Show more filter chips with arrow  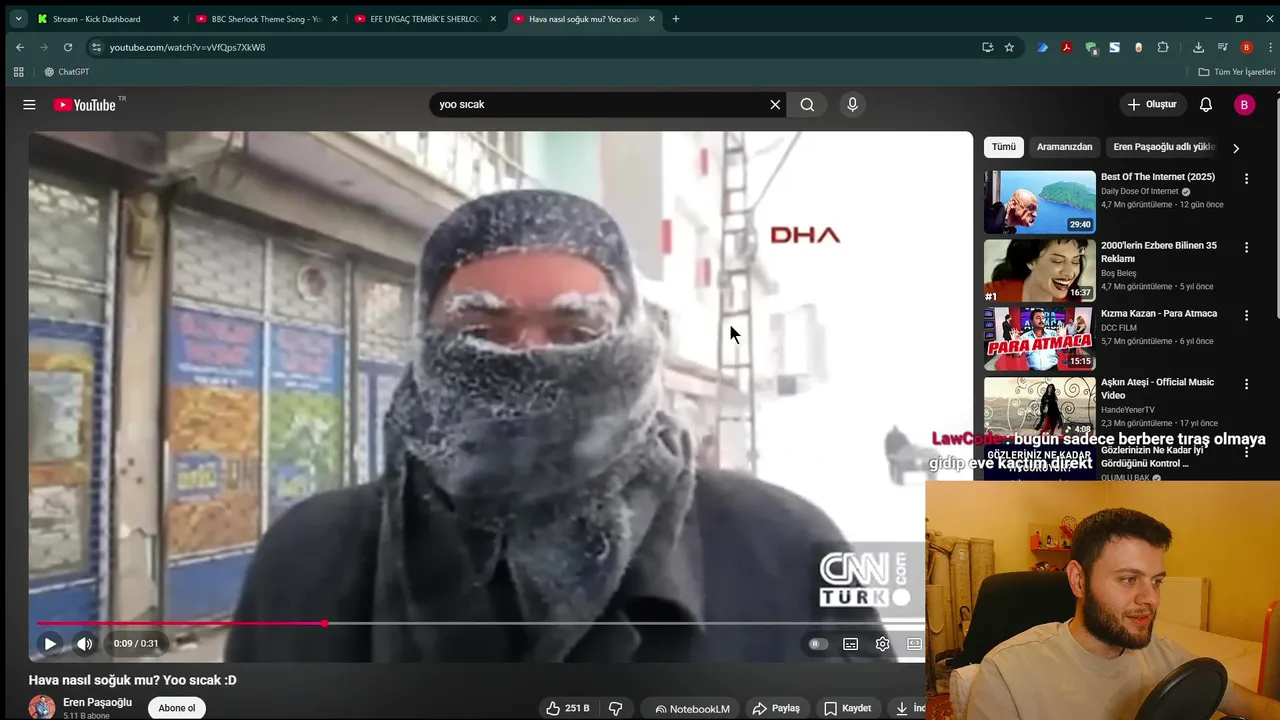pos(1236,148)
